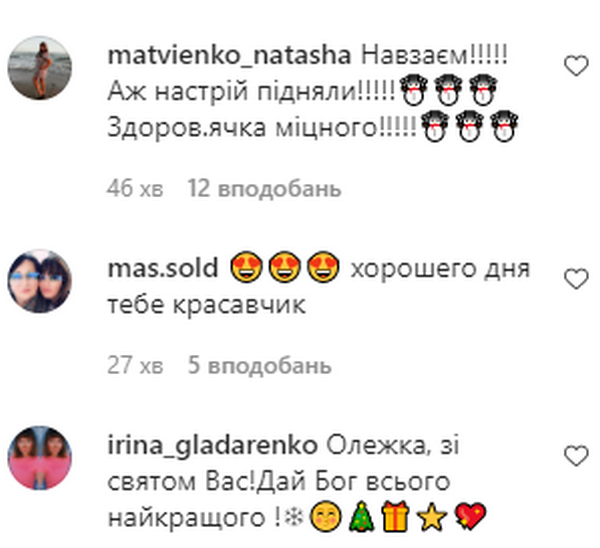Select the 27 хв timestamp
The width and height of the screenshot is (600, 548).
135,365
